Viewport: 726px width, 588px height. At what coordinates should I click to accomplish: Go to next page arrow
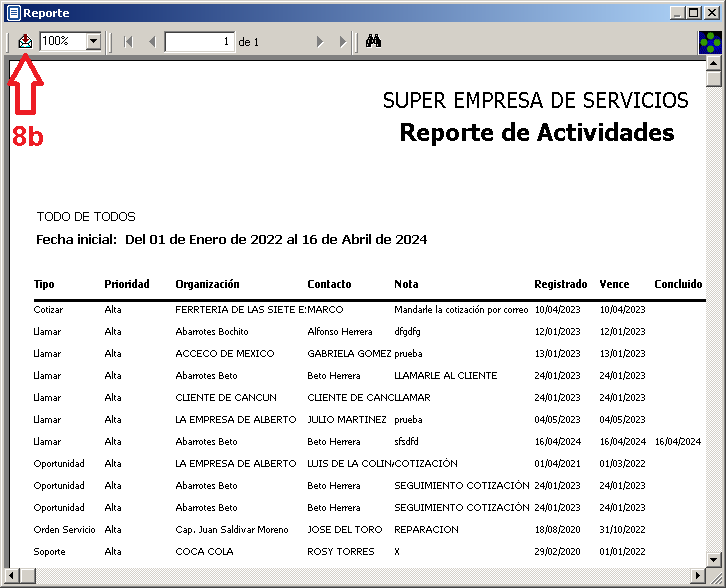pos(319,42)
